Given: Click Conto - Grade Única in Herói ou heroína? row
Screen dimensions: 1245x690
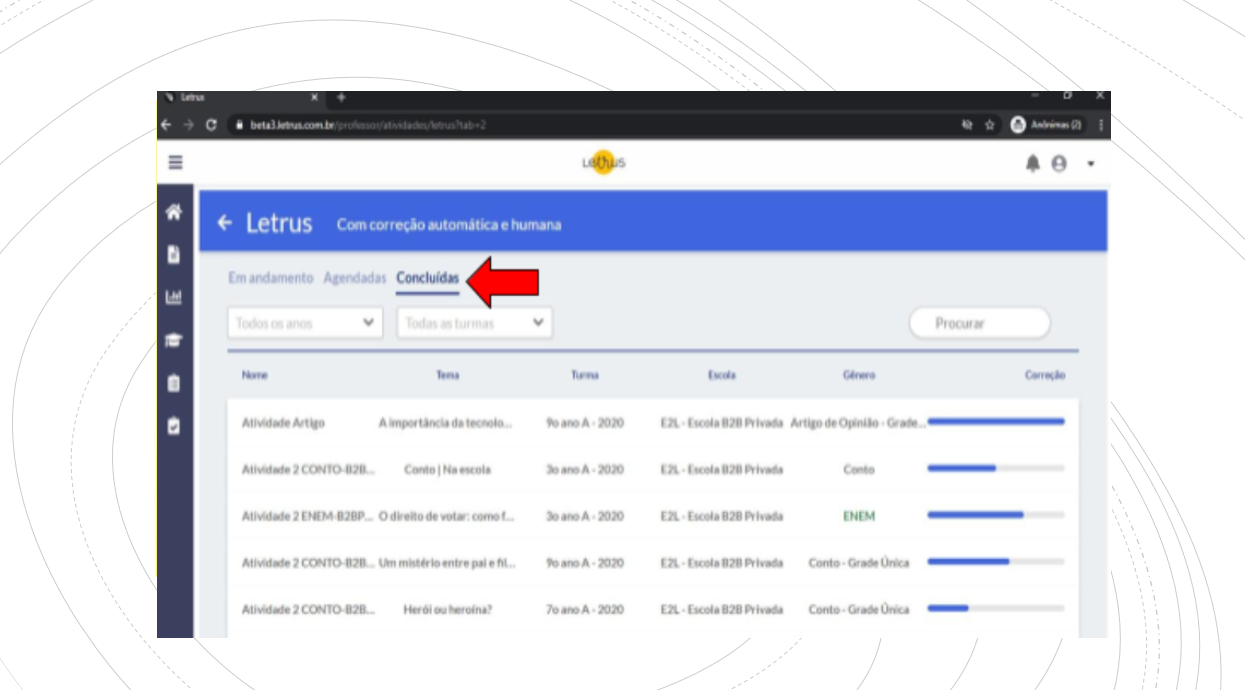Looking at the screenshot, I should point(859,609).
